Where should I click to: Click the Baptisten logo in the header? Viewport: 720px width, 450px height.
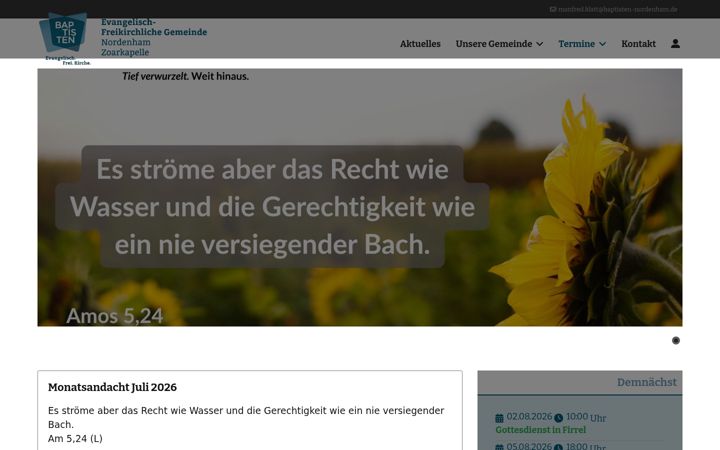pos(65,39)
